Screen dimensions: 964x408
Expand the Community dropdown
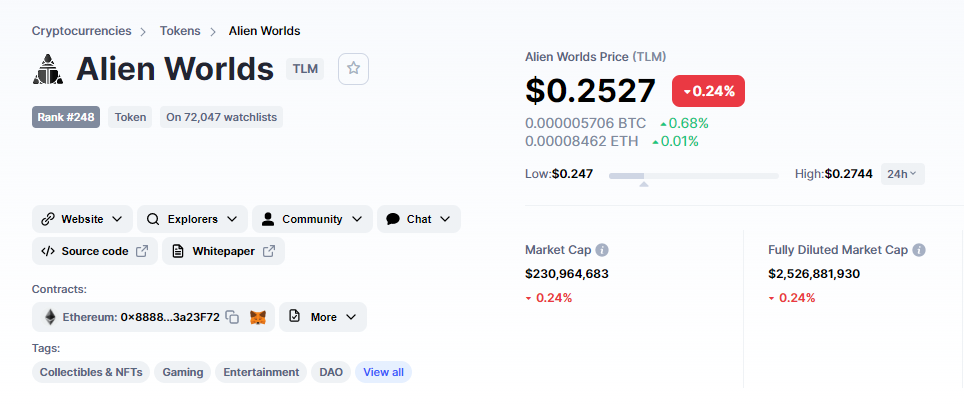(x=312, y=219)
